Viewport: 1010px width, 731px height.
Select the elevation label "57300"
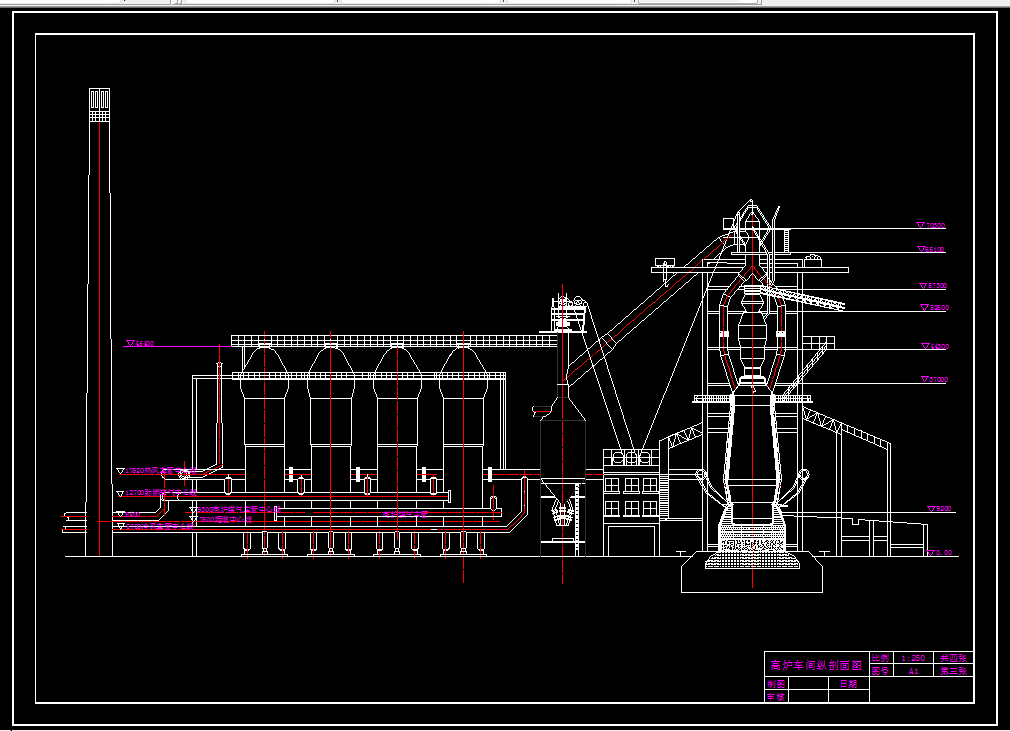[x=937, y=285]
